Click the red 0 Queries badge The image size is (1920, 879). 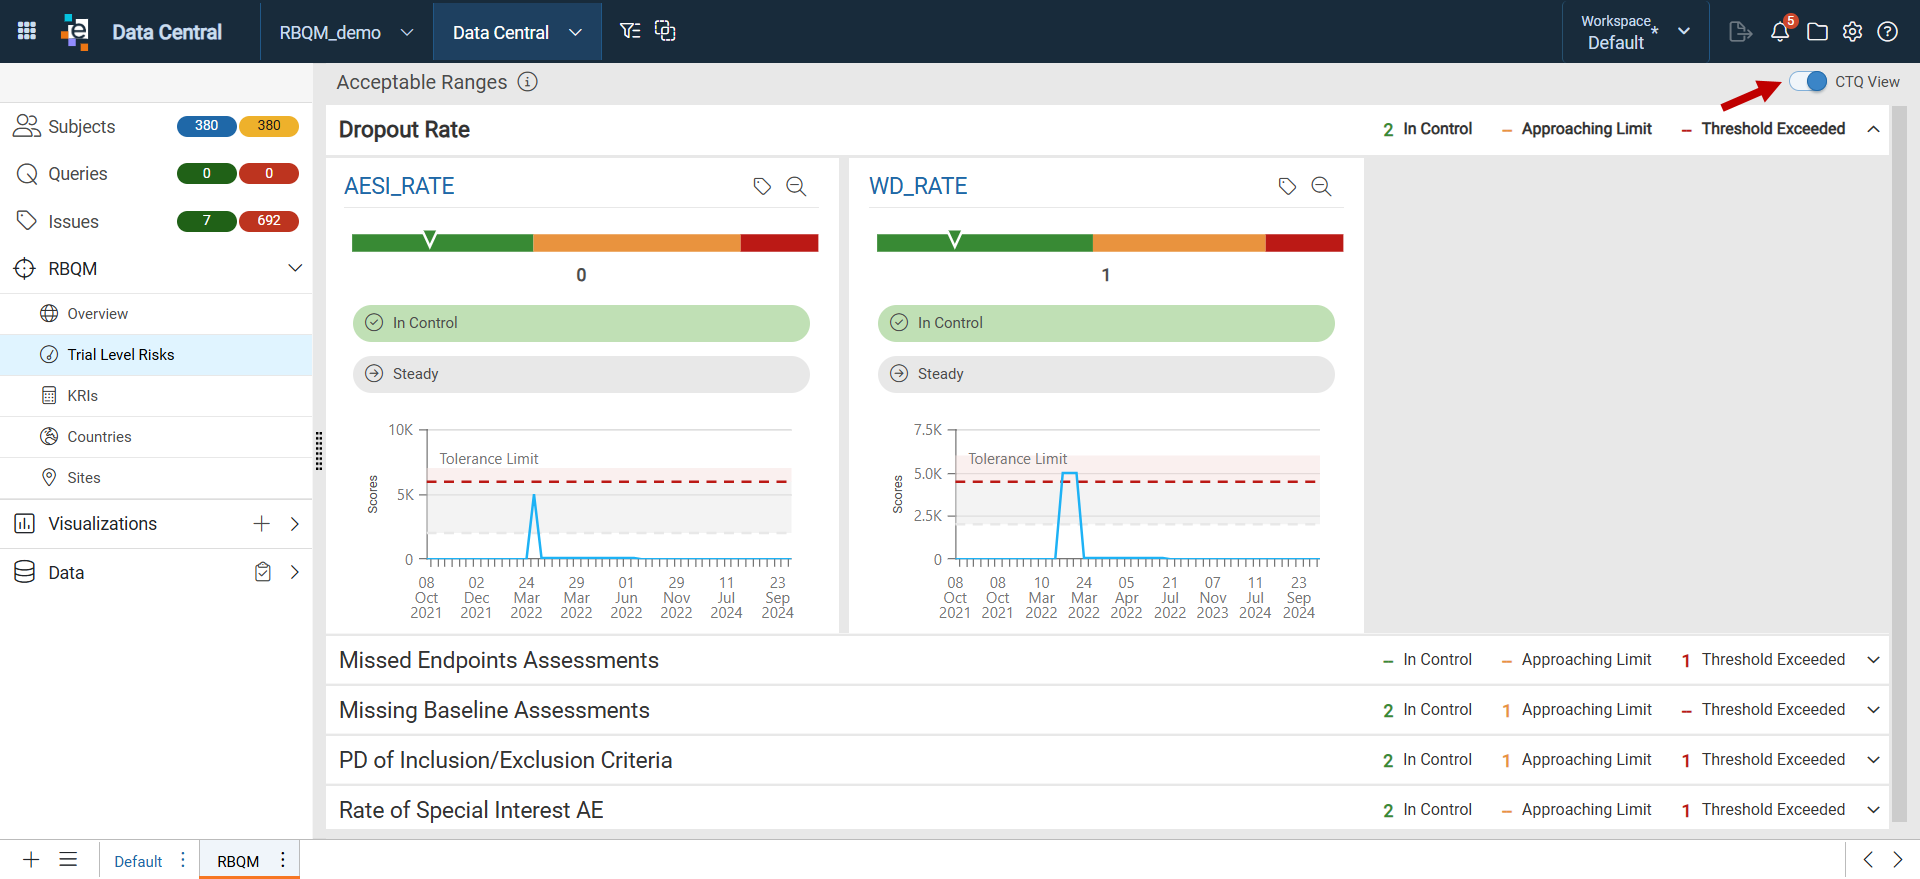269,174
